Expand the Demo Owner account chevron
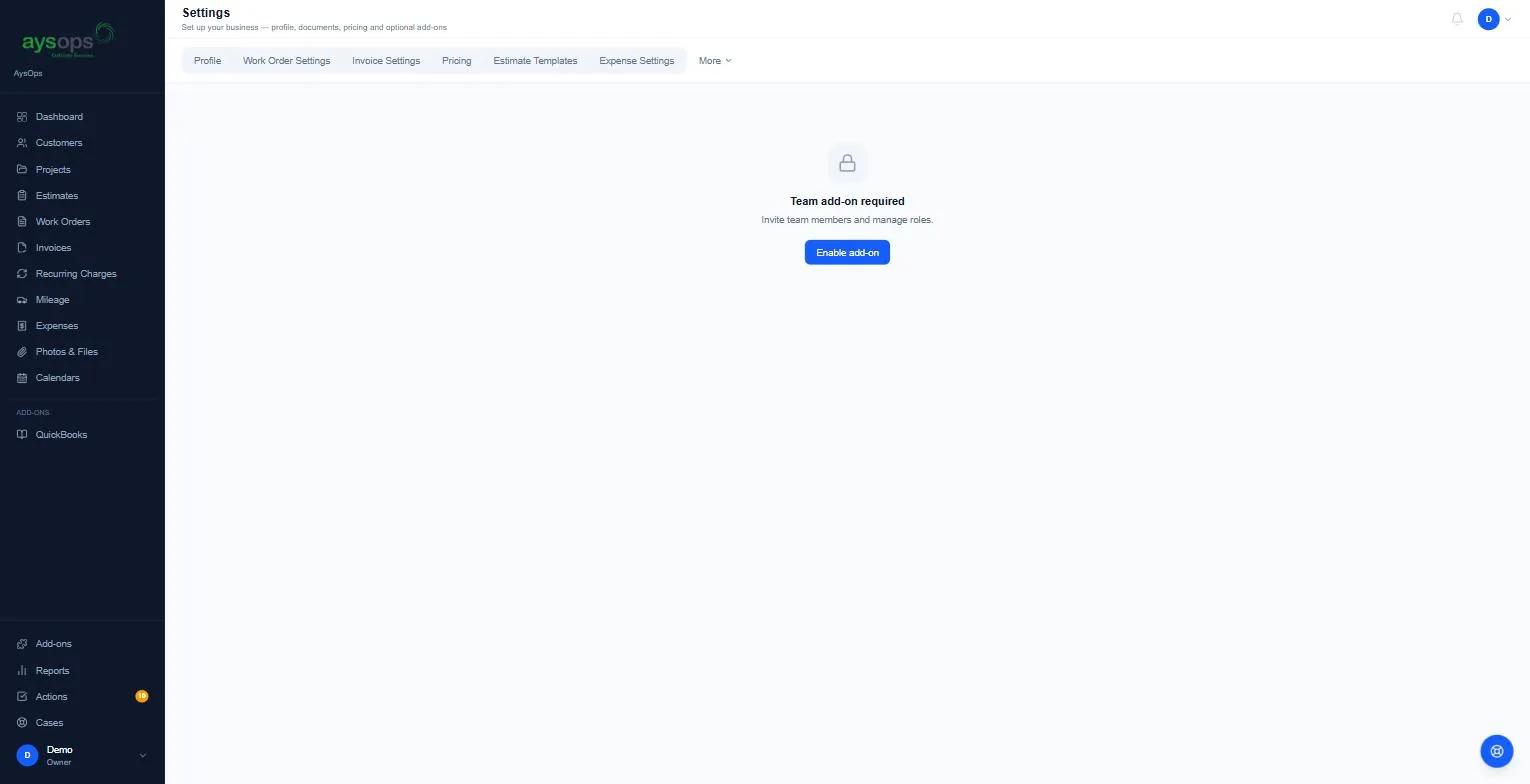 point(142,756)
